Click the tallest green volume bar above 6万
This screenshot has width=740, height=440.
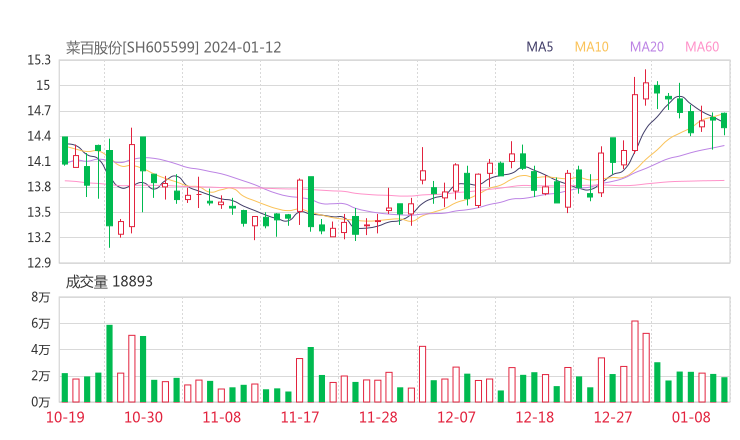[109, 364]
